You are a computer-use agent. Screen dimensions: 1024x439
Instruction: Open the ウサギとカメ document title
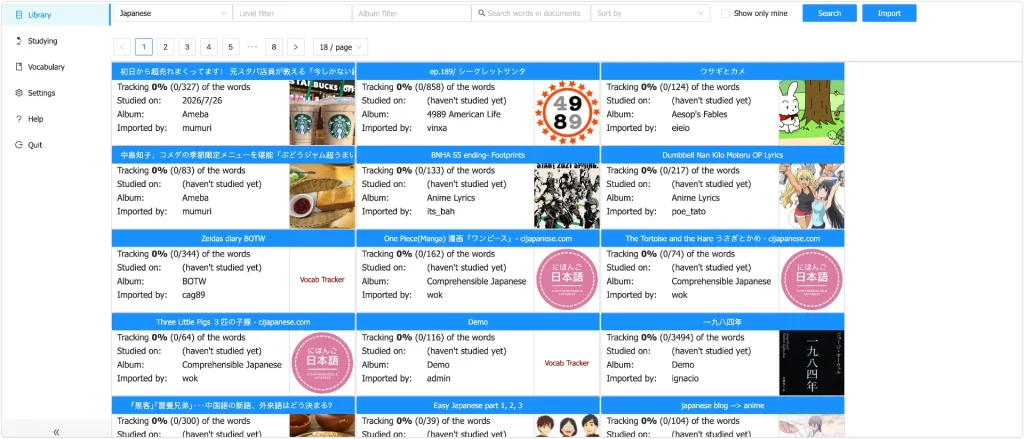[x=722, y=71]
